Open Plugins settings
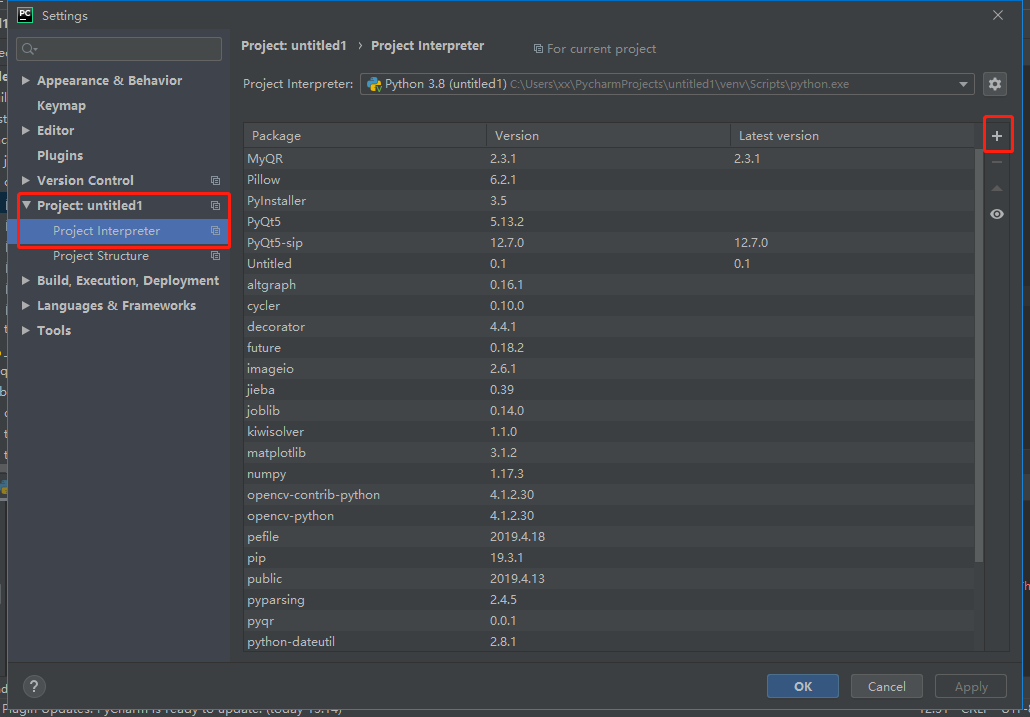This screenshot has width=1030, height=717. (x=60, y=156)
